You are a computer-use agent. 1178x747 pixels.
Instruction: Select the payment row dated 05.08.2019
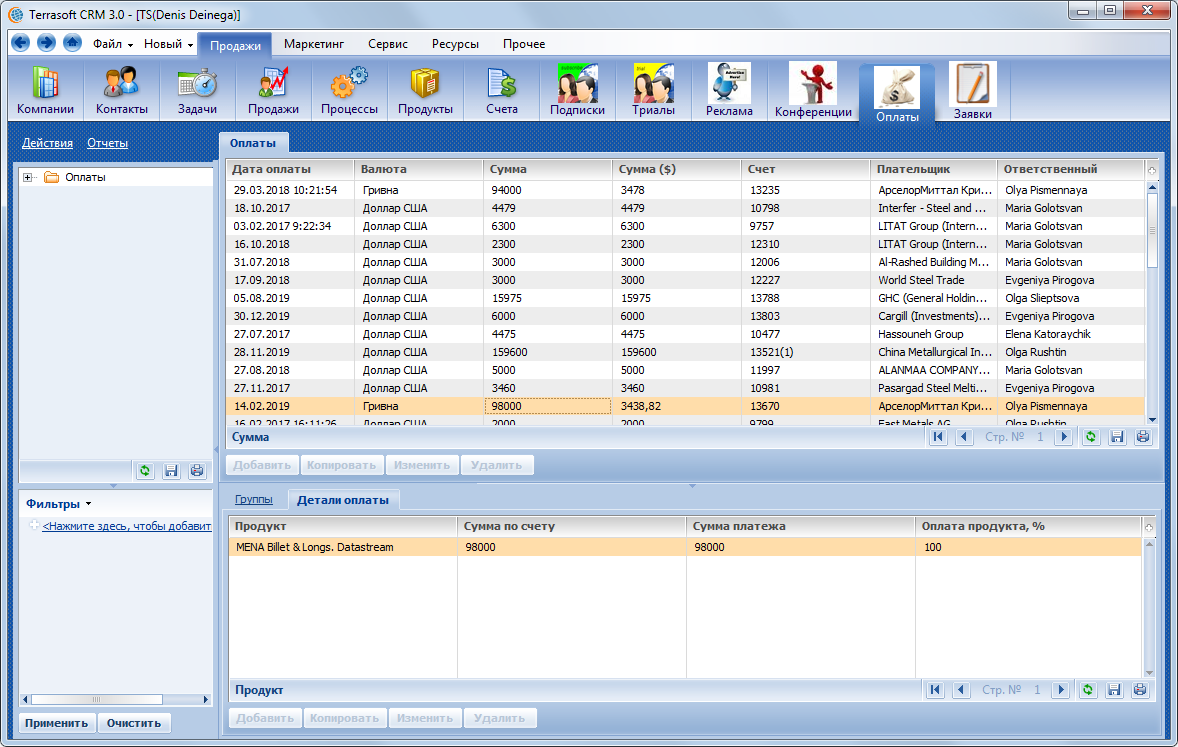(685, 298)
